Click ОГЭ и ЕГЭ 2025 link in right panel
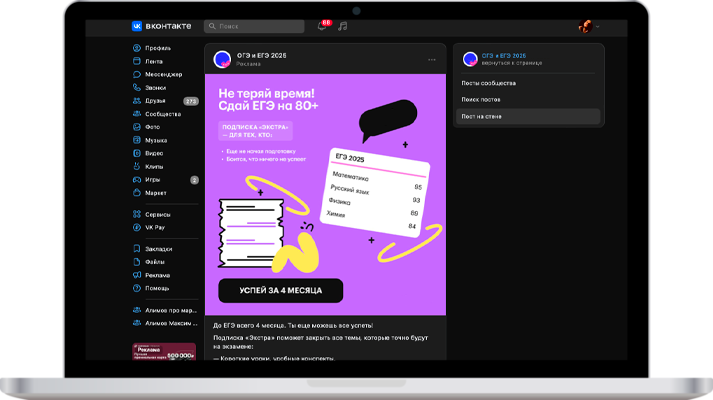The width and height of the screenshot is (713, 400). [x=504, y=55]
